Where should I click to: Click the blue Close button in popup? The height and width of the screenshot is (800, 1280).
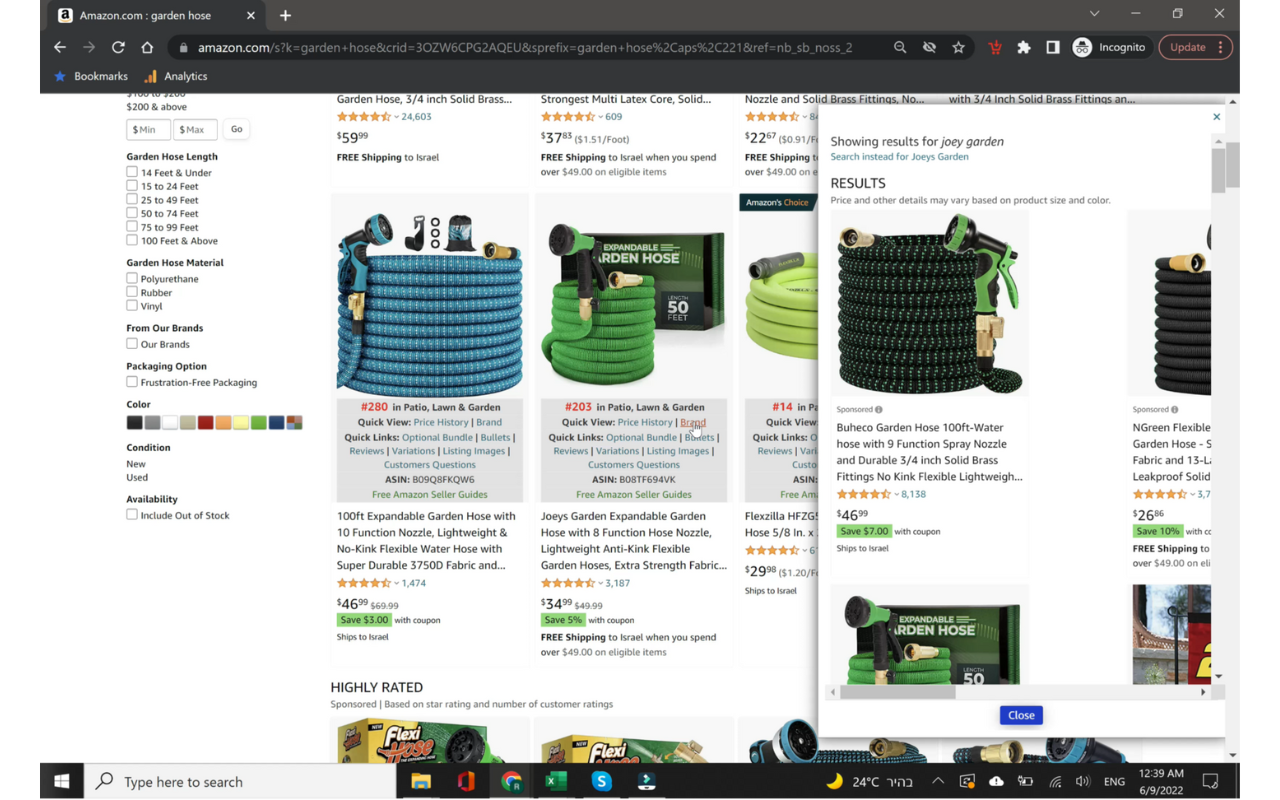[x=1021, y=715]
